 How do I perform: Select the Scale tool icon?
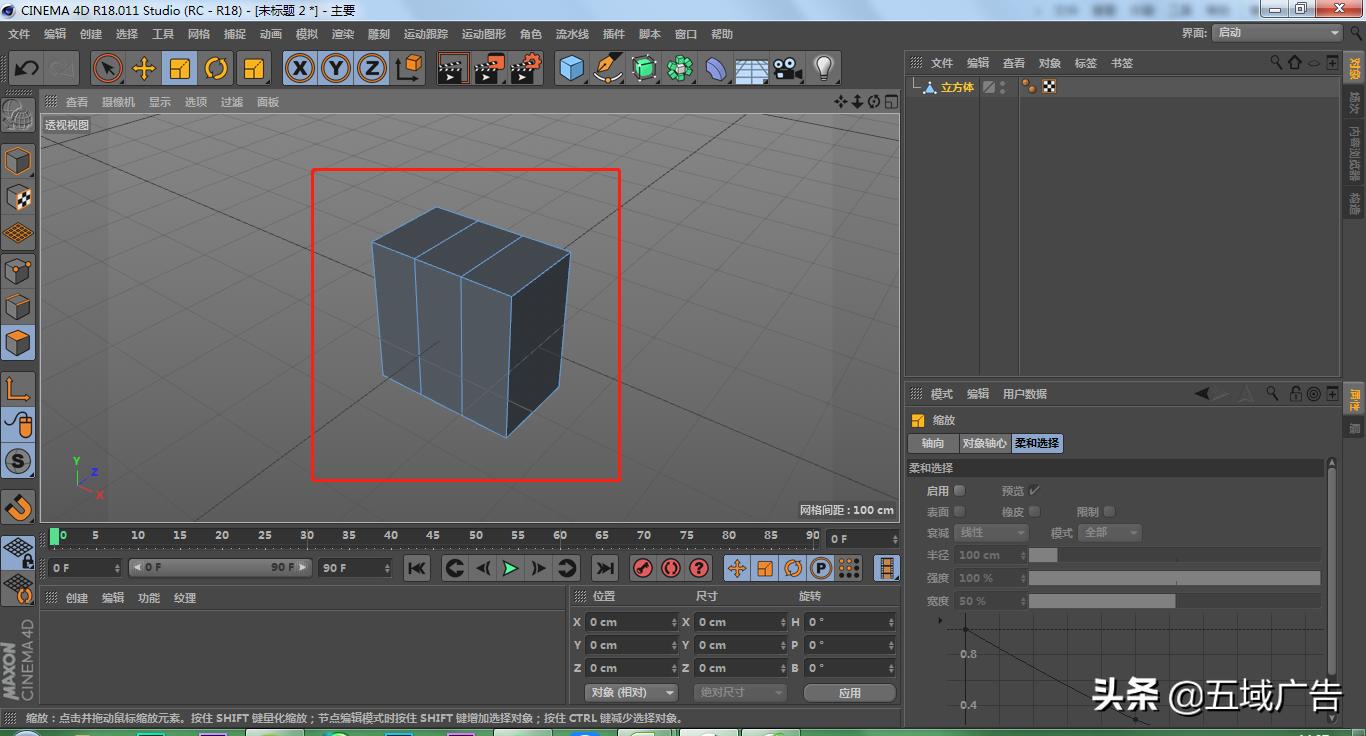tap(180, 68)
